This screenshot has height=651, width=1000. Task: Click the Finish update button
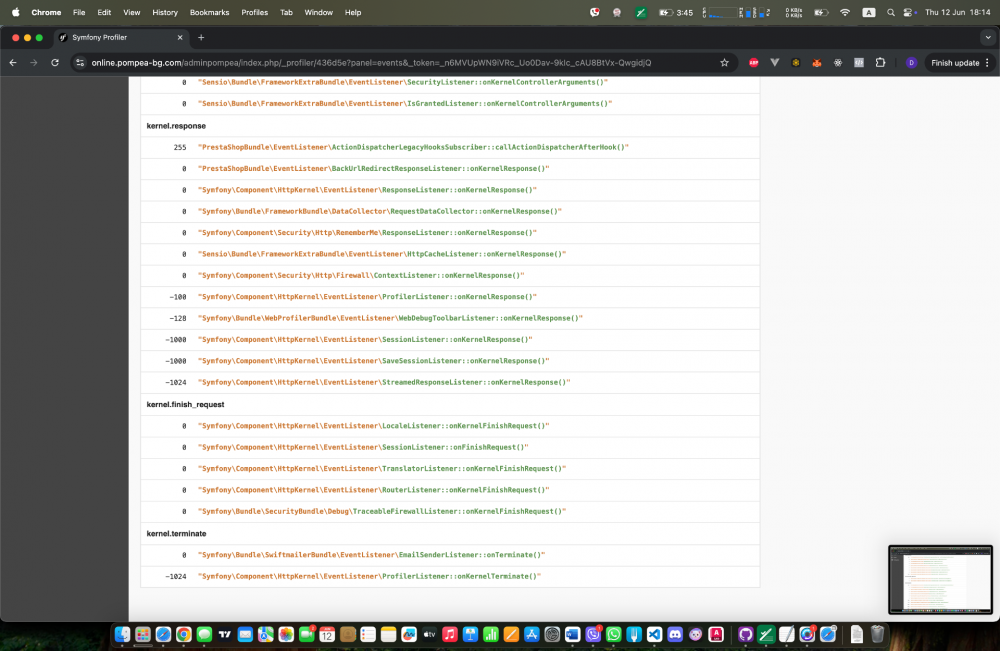955,62
